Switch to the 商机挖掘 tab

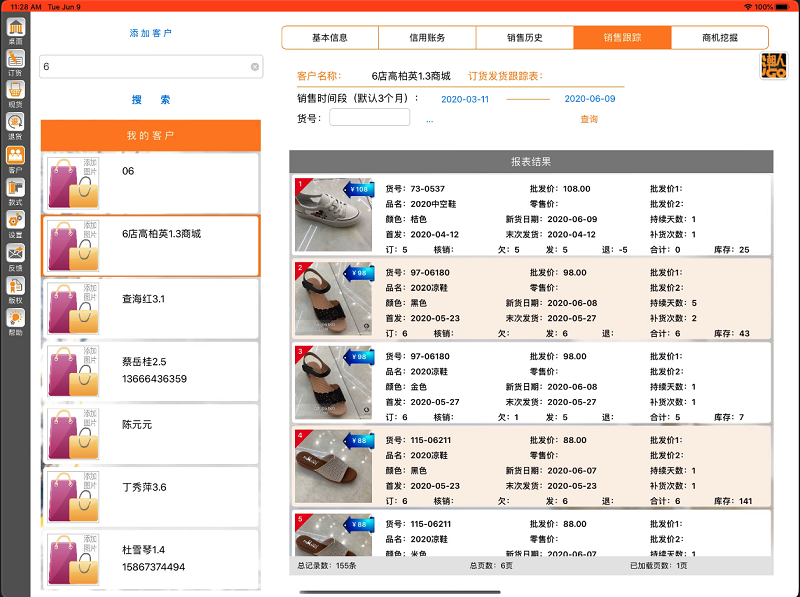tap(719, 38)
